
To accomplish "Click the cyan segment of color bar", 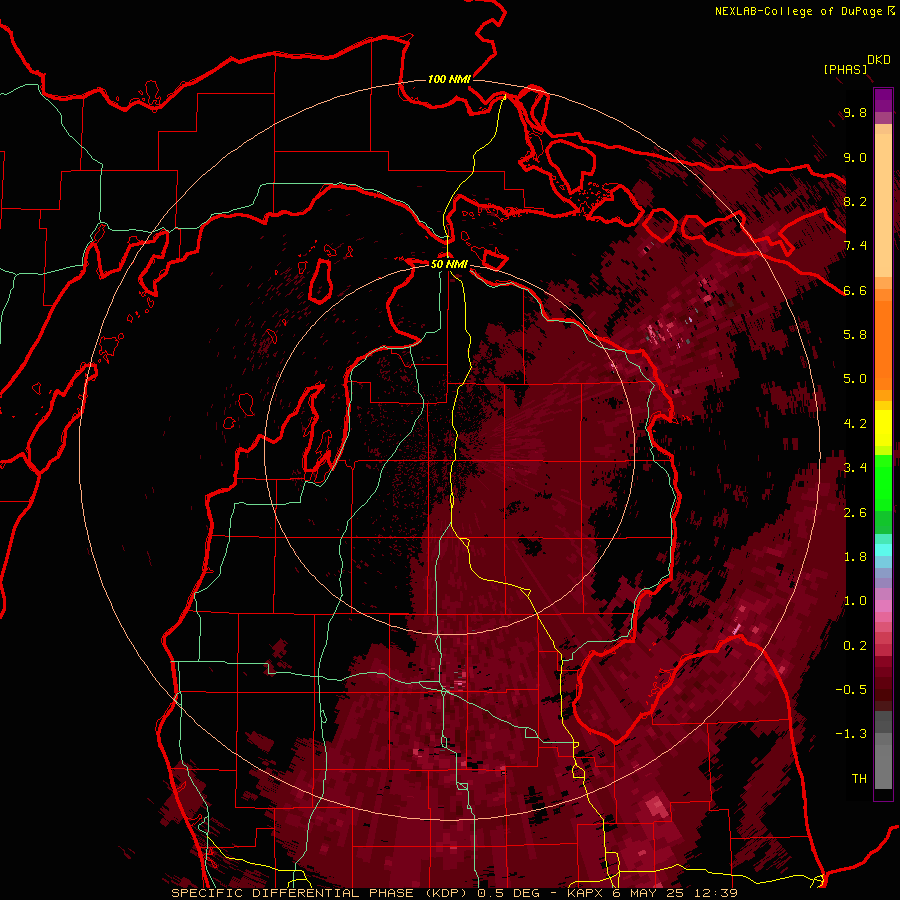I will (883, 550).
